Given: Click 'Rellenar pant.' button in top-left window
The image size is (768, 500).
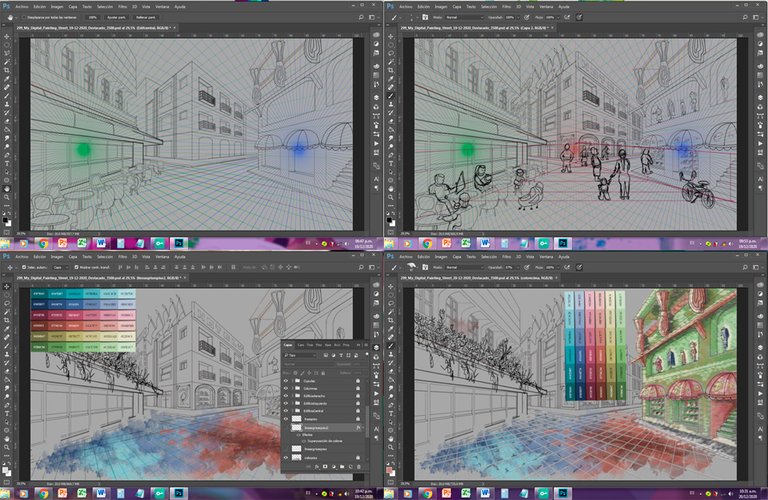Looking at the screenshot, I should coord(145,17).
